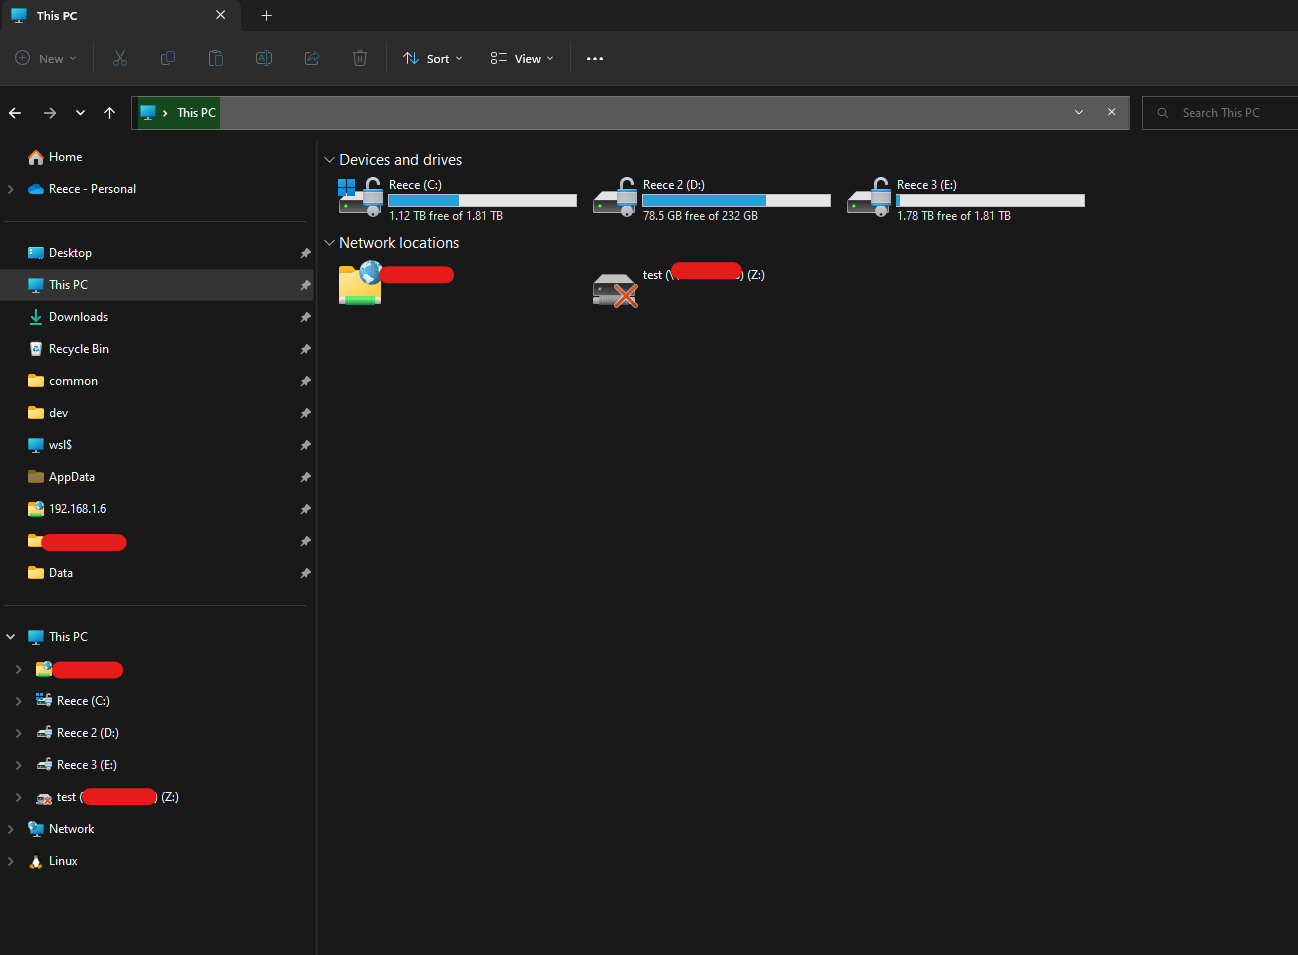Open the View dropdown menu

522,58
